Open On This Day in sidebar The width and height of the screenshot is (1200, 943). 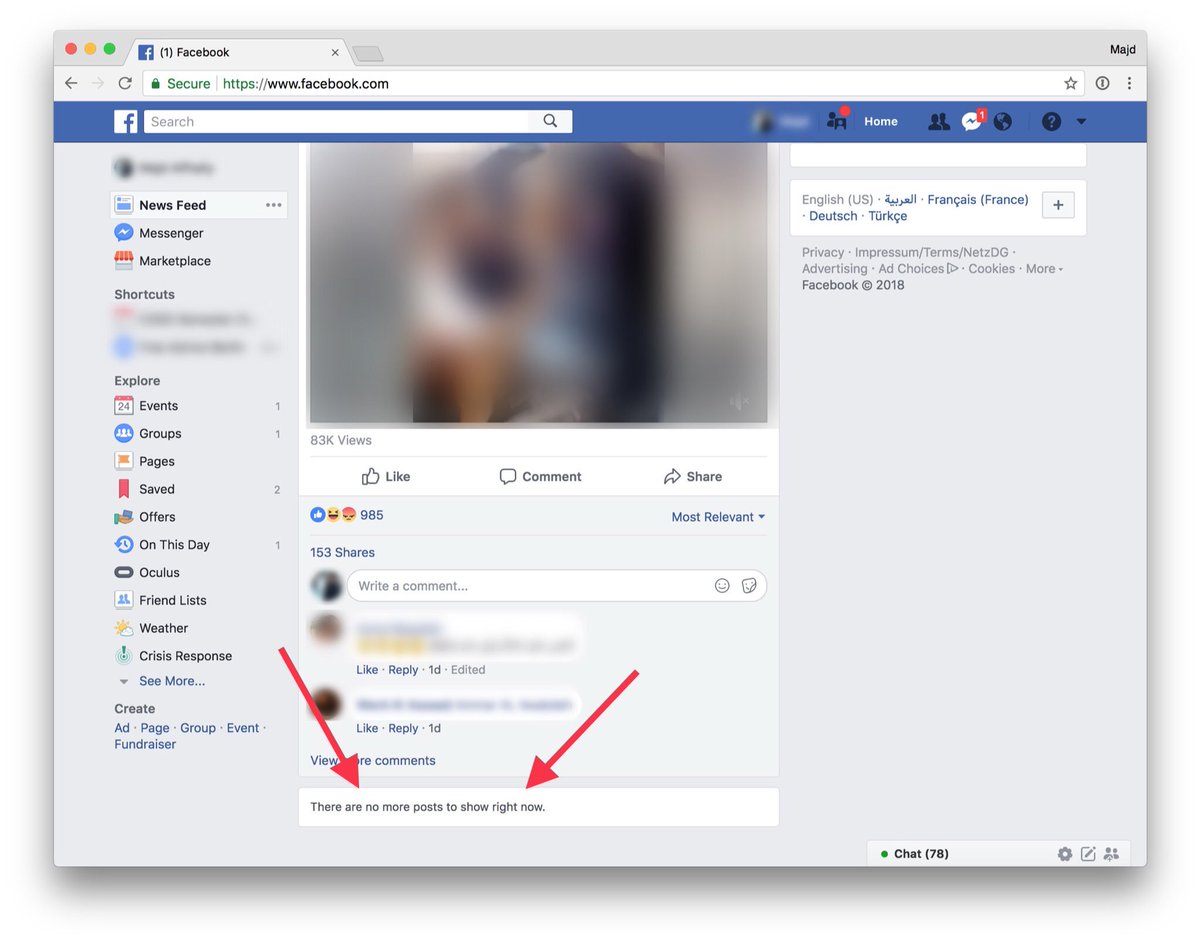click(x=174, y=545)
